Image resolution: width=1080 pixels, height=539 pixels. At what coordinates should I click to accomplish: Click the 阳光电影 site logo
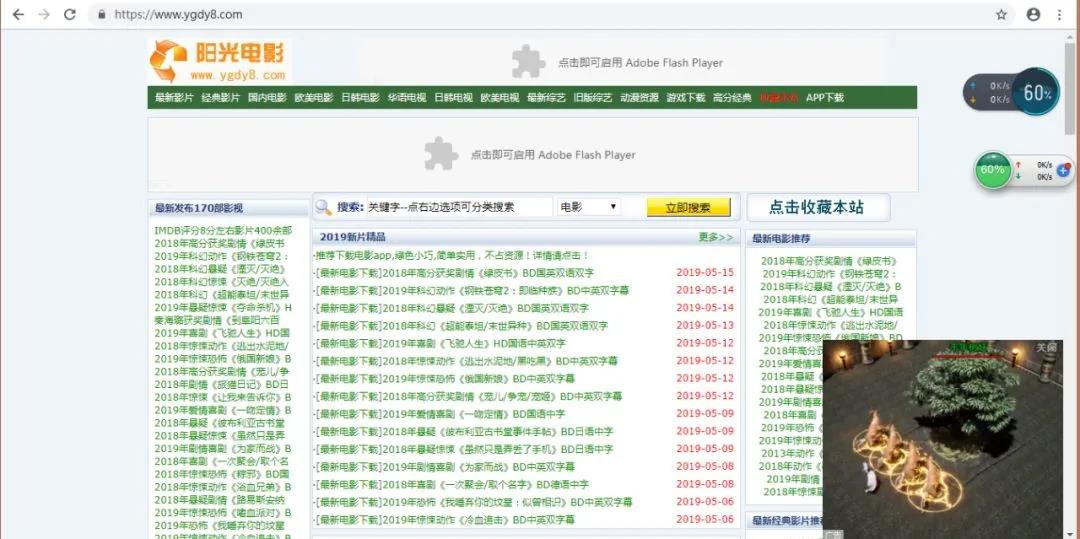[x=220, y=61]
